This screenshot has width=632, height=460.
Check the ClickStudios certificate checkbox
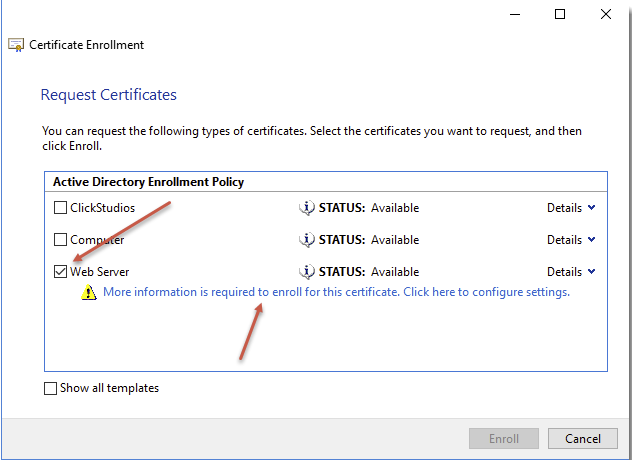pos(60,208)
